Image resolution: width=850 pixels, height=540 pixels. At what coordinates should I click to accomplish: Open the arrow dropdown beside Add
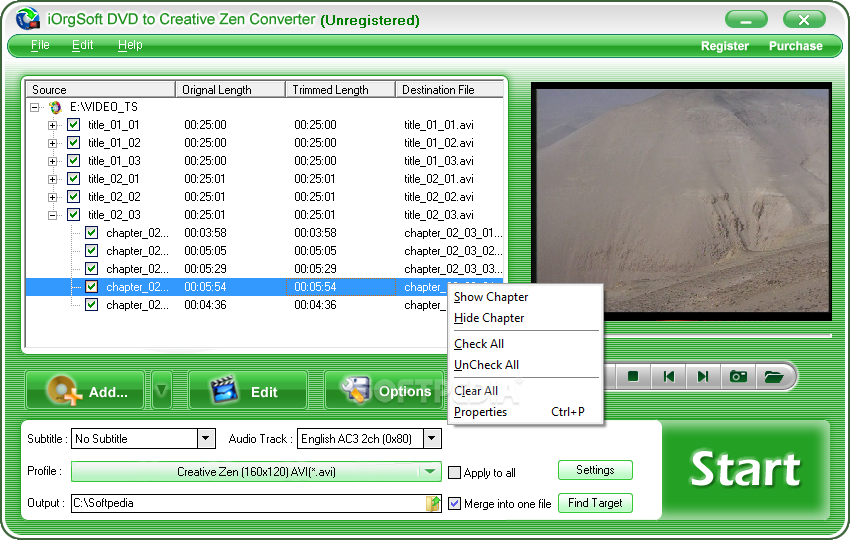(162, 390)
